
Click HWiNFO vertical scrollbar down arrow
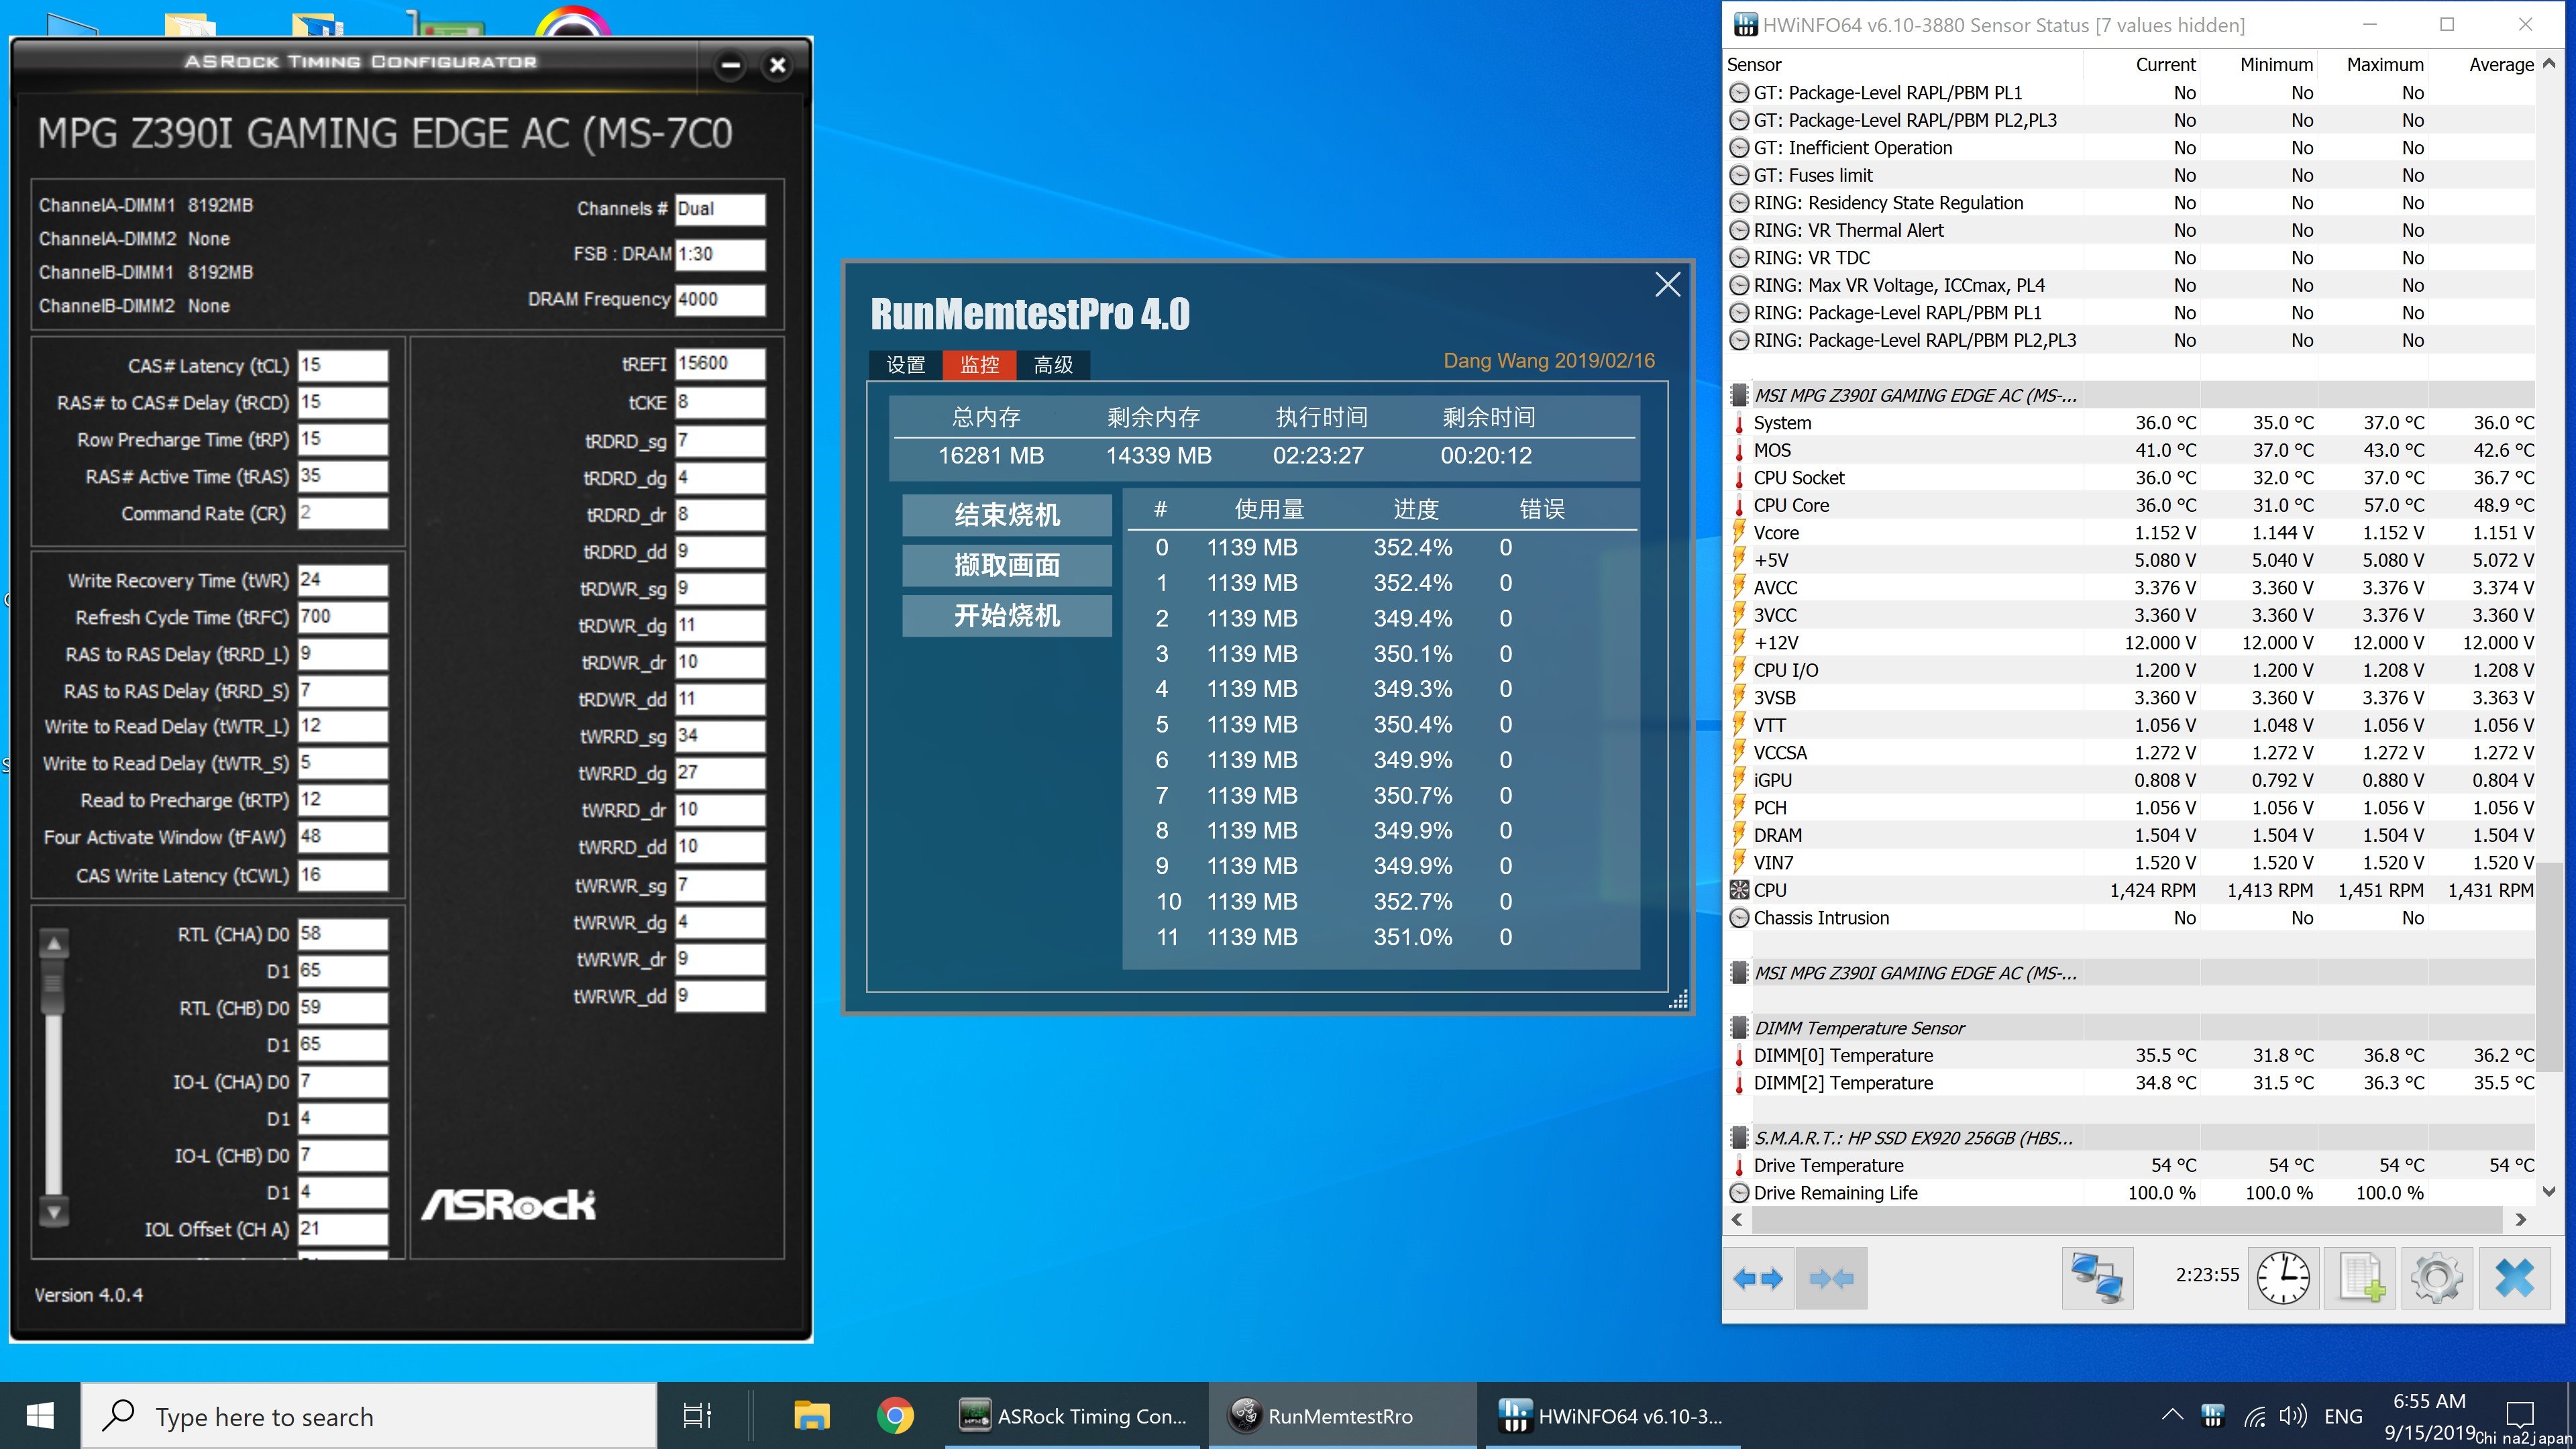[2549, 1192]
